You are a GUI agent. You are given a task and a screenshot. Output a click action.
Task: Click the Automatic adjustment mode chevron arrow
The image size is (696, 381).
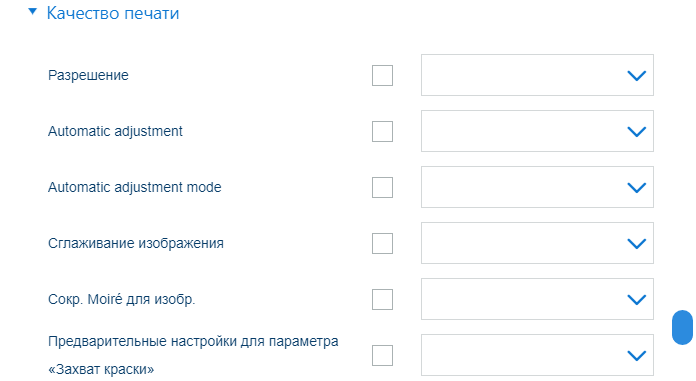coord(637,187)
